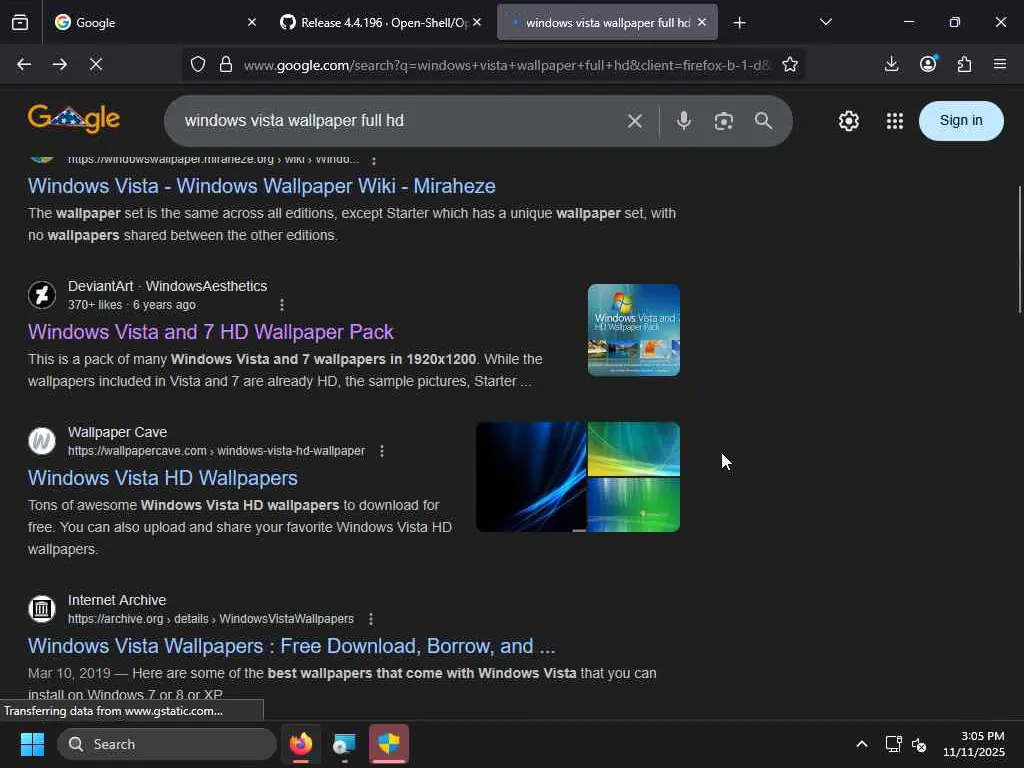Screen dimensions: 1024x768
Task: Open Windows Vista Wallpaper Wiki Miraheze link
Action: pyautogui.click(x=261, y=186)
